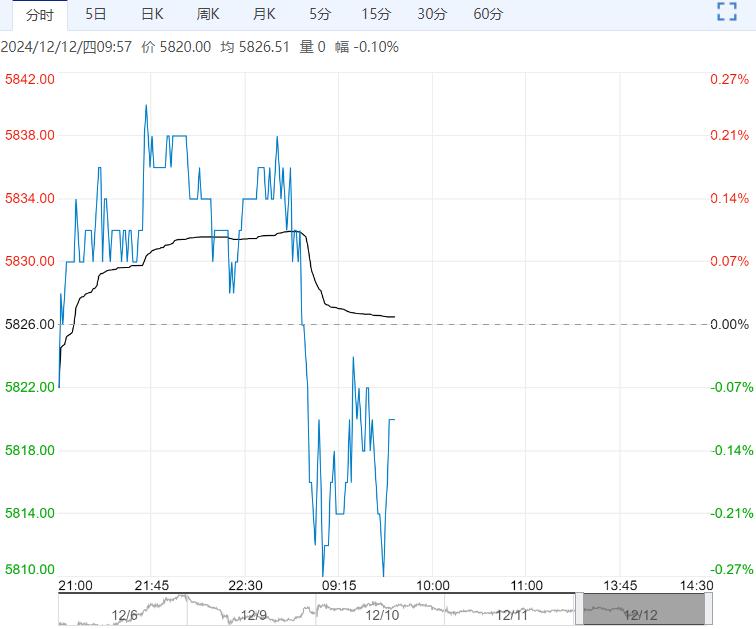The height and width of the screenshot is (629, 756).
Task: Choose the 15分 interval tab
Action: [376, 14]
